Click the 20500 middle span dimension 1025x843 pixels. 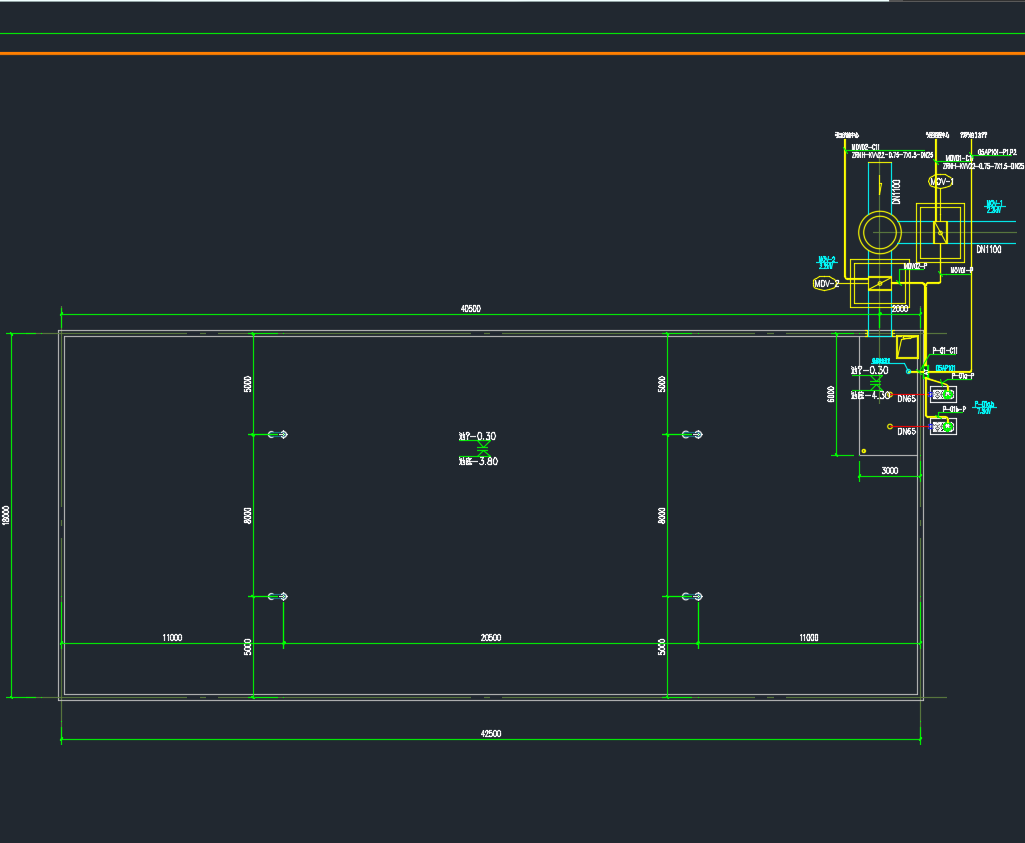point(491,637)
